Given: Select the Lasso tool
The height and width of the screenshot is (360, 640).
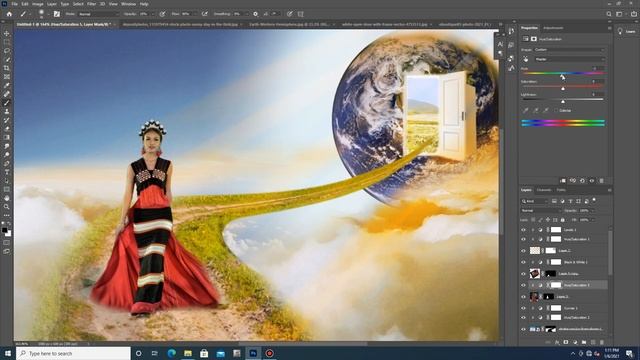Looking at the screenshot, I should pyautogui.click(x=7, y=51).
